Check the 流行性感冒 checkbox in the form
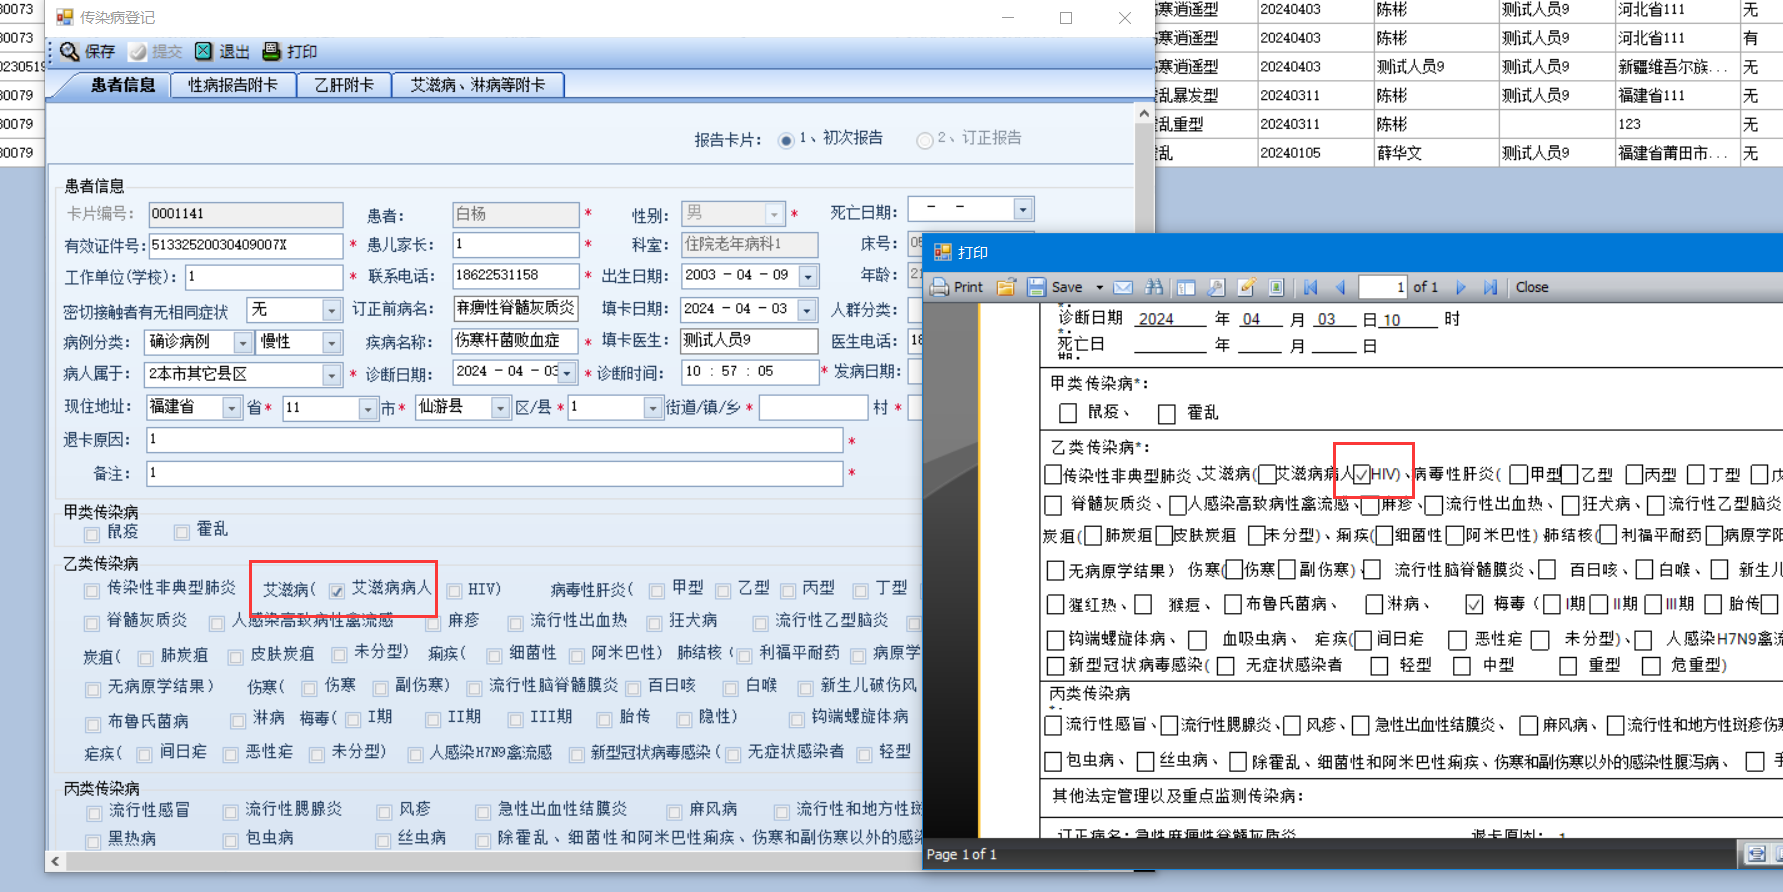 tap(94, 812)
